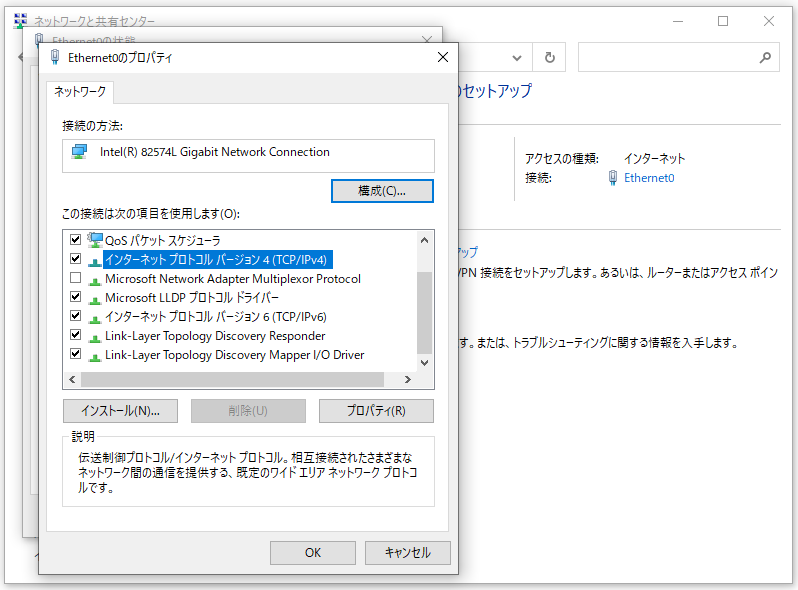Image resolution: width=798 pixels, height=590 pixels.
Task: Click the search magnifier icon
Action: point(765,58)
